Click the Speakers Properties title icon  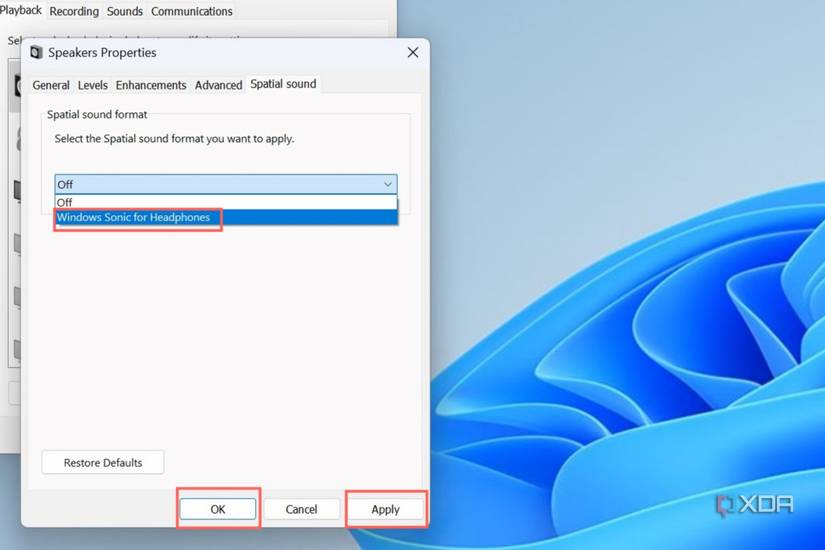36,53
